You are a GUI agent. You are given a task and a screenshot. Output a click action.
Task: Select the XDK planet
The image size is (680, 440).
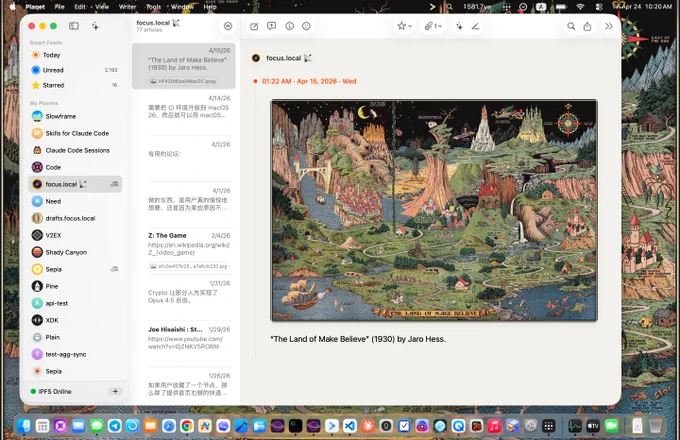pos(75,320)
